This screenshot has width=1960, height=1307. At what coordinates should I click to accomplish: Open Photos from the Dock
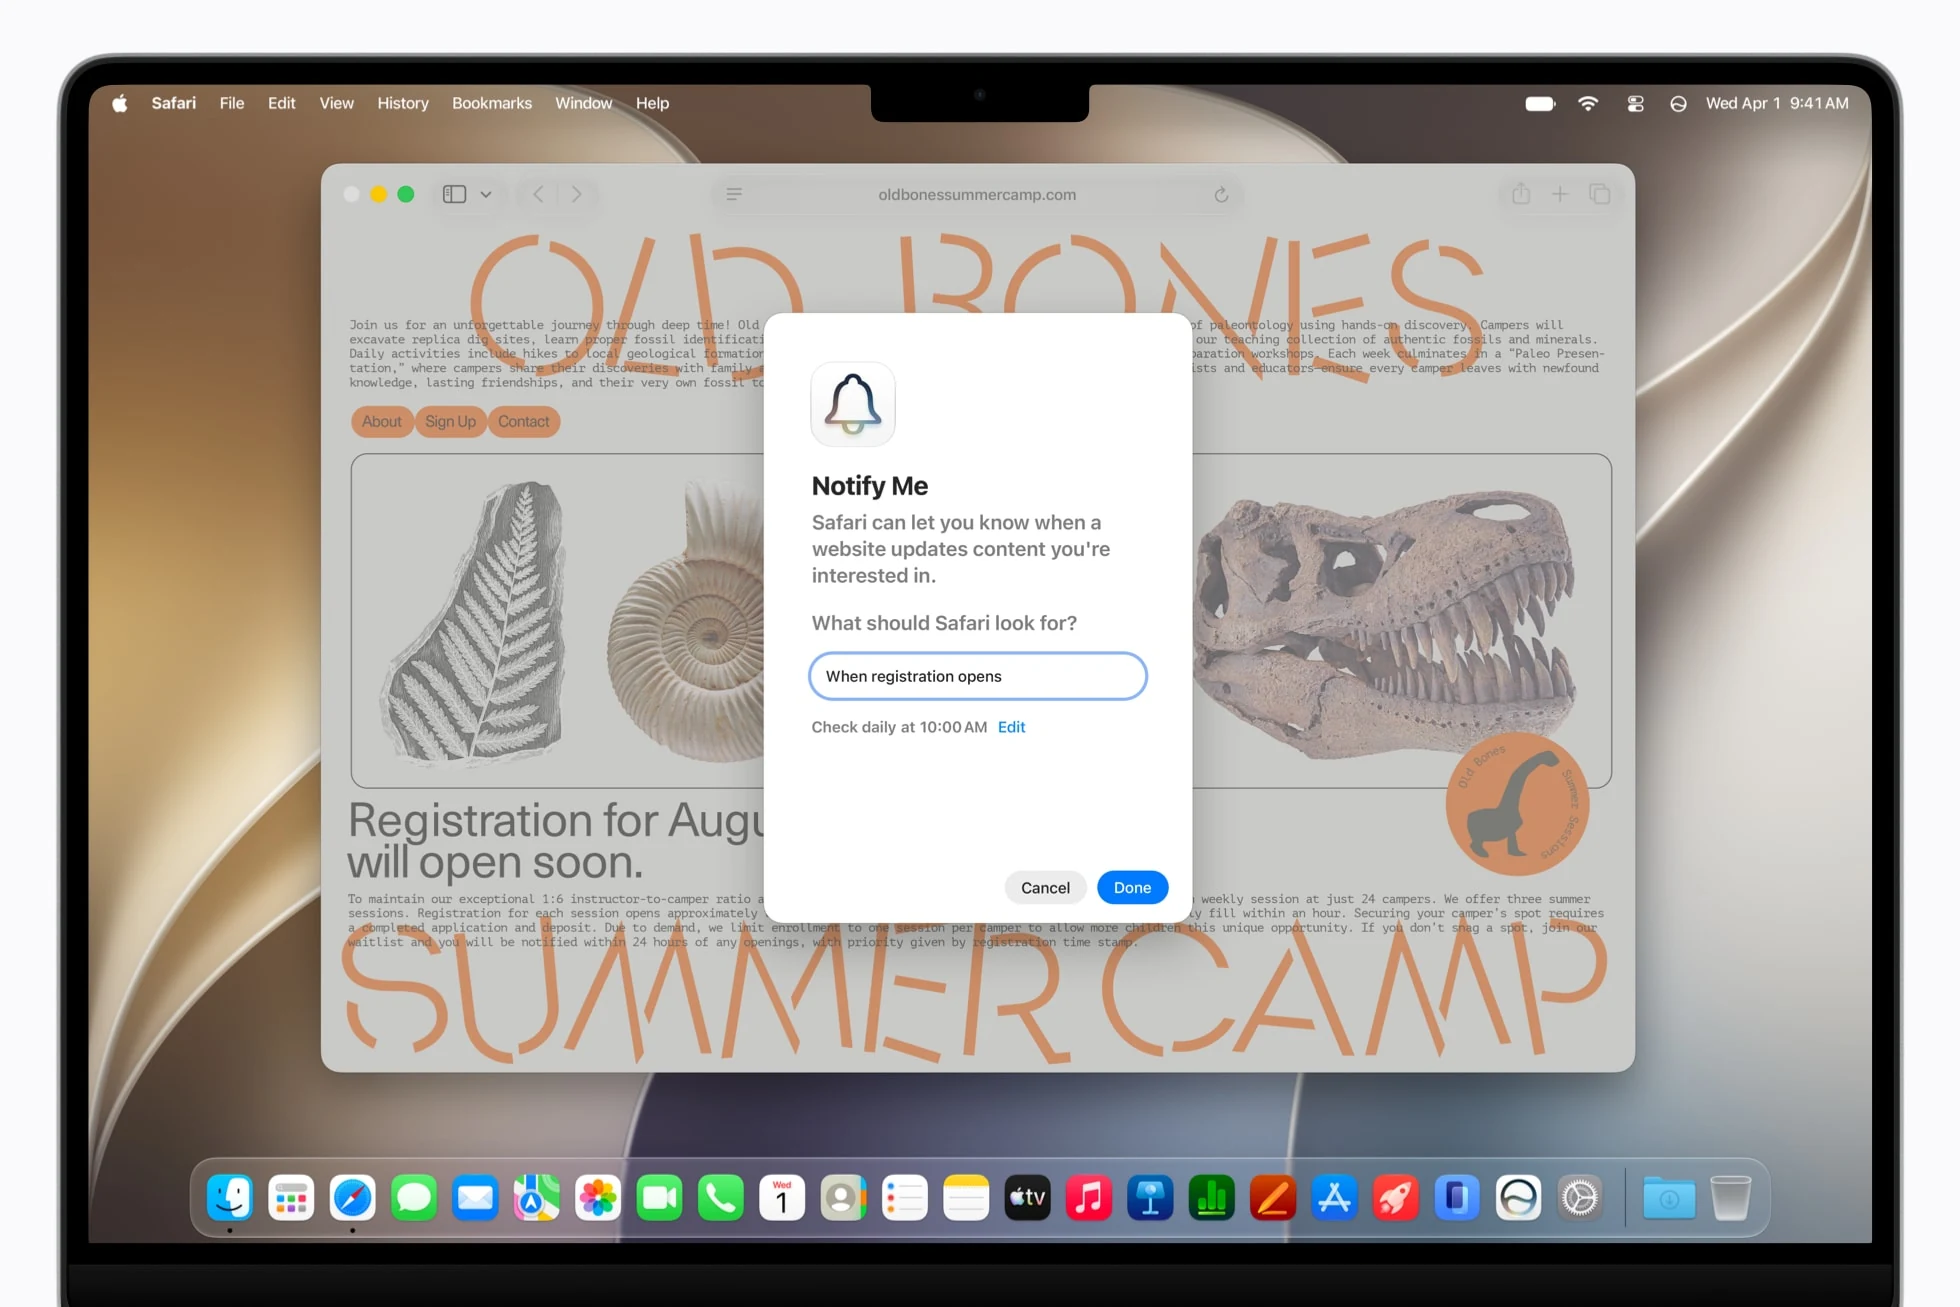[x=598, y=1197]
